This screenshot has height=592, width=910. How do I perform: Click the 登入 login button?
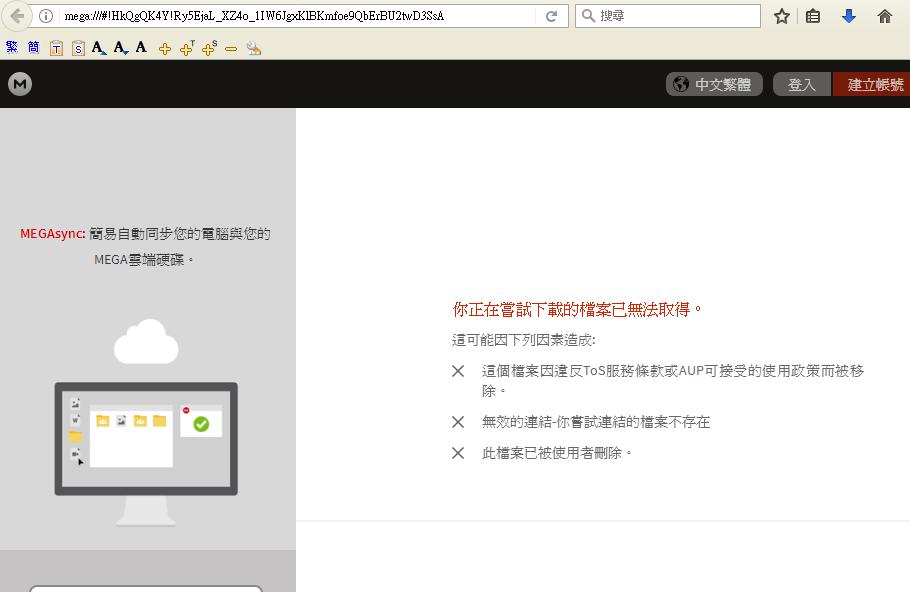801,84
